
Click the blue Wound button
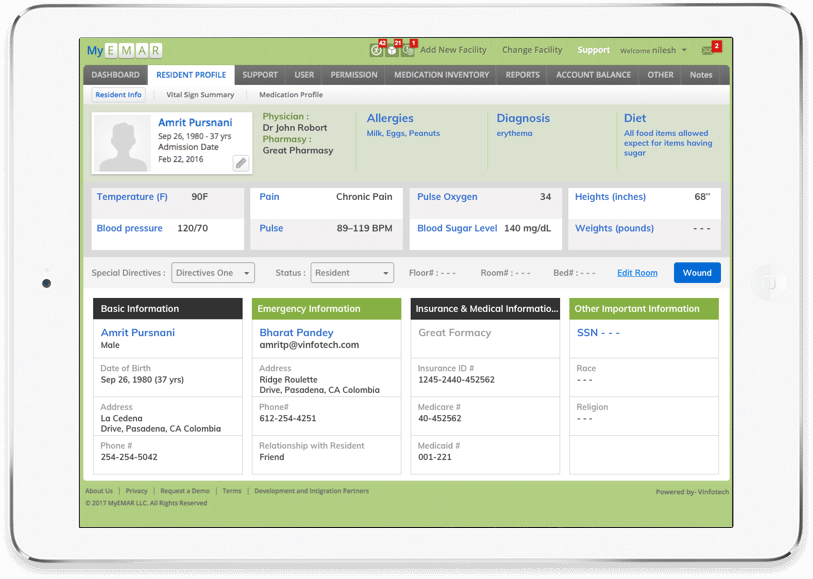click(697, 273)
